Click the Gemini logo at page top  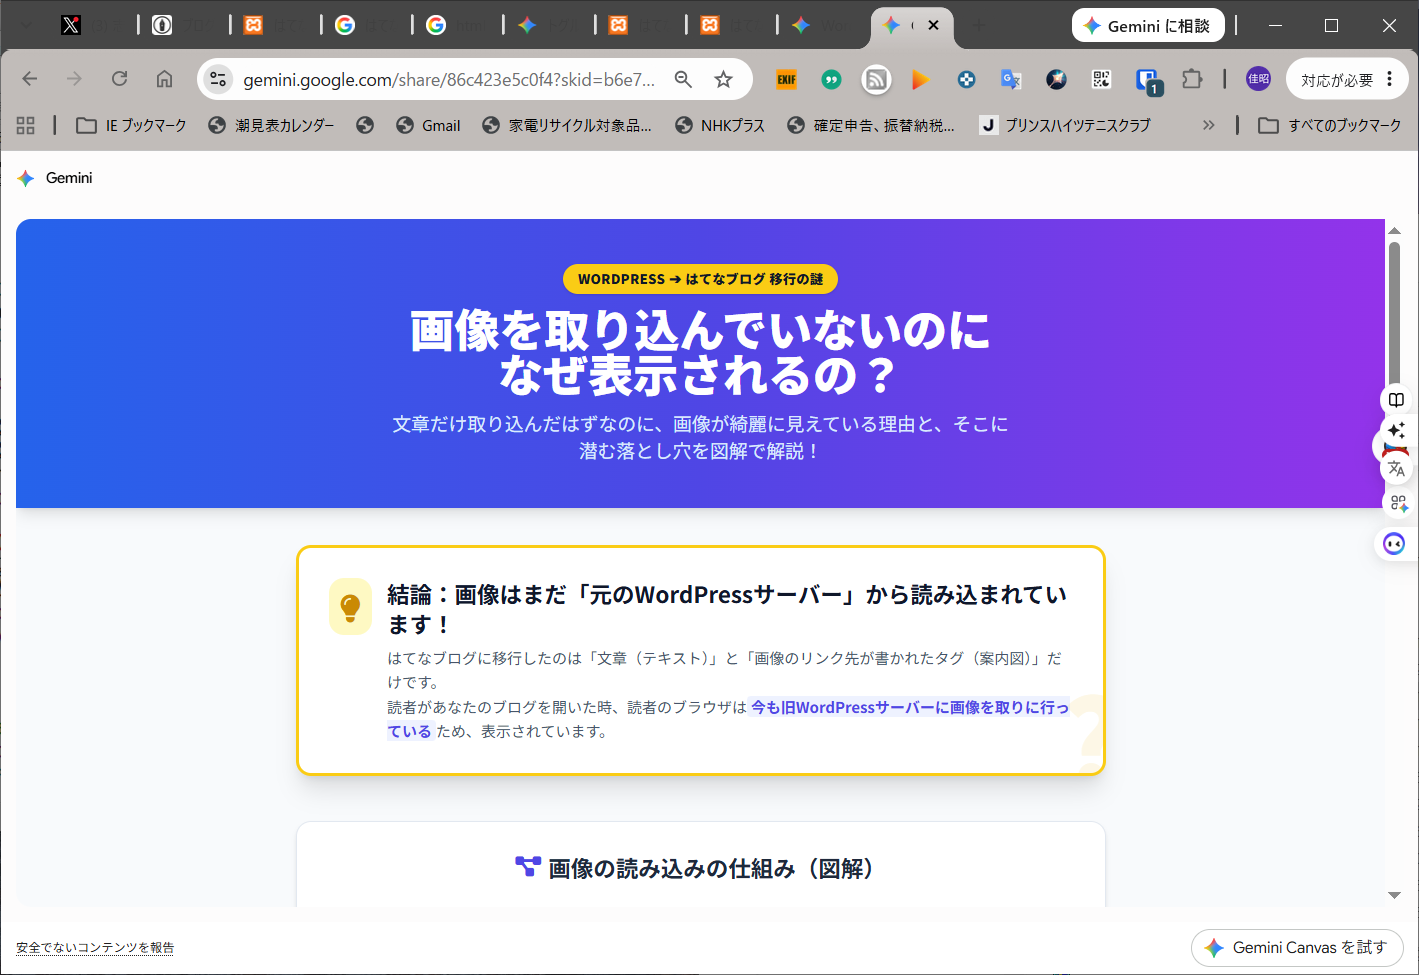pyautogui.click(x=55, y=178)
